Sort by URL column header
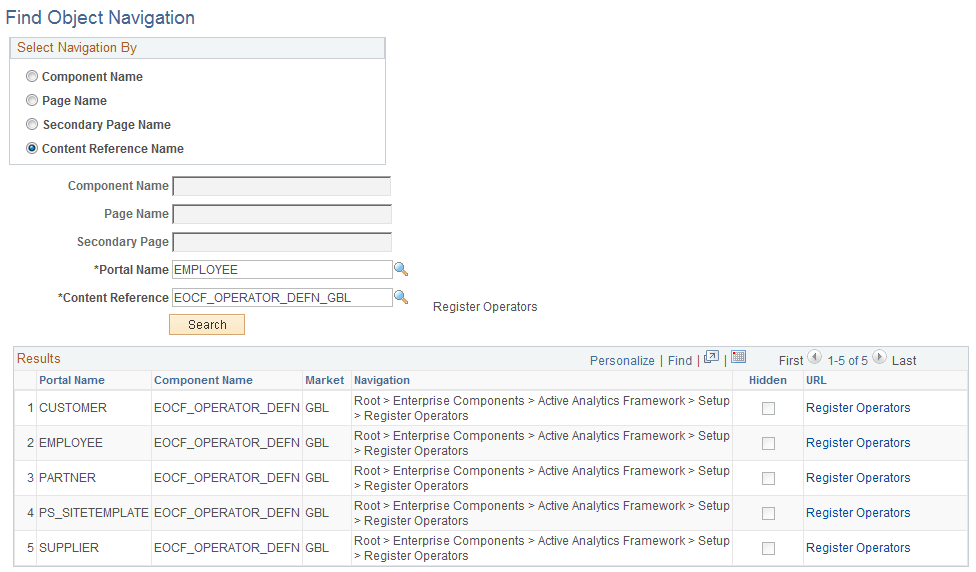This screenshot has width=976, height=572. click(816, 380)
